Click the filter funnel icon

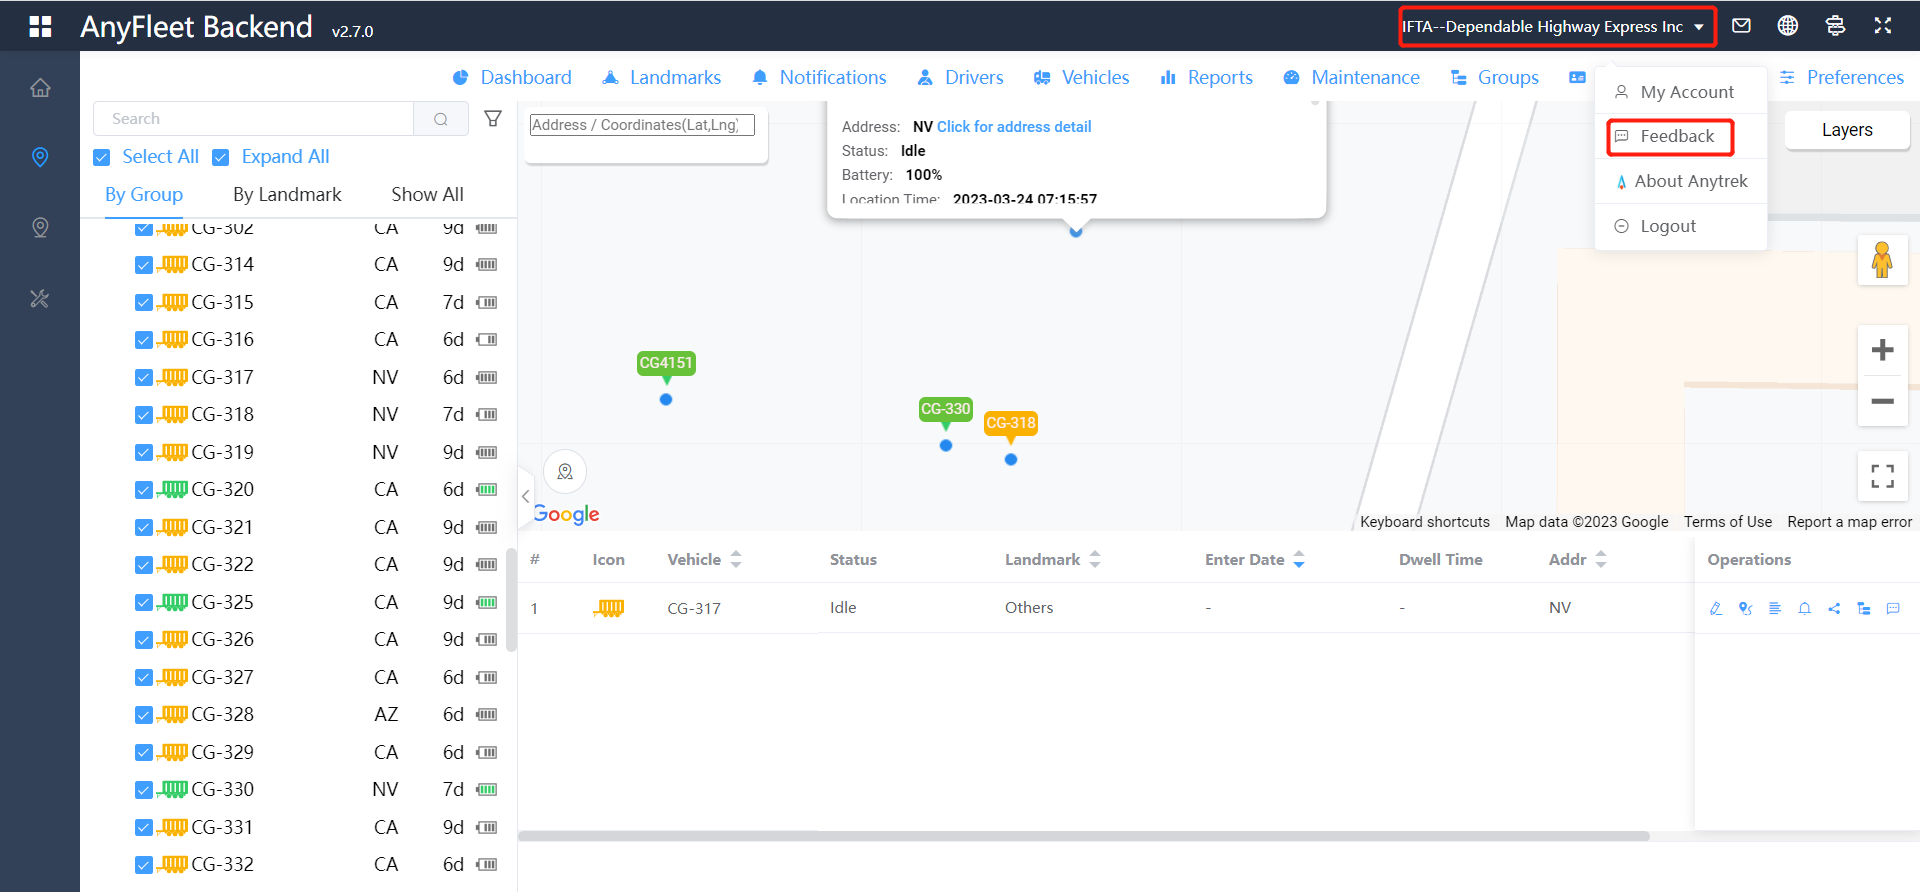493,119
